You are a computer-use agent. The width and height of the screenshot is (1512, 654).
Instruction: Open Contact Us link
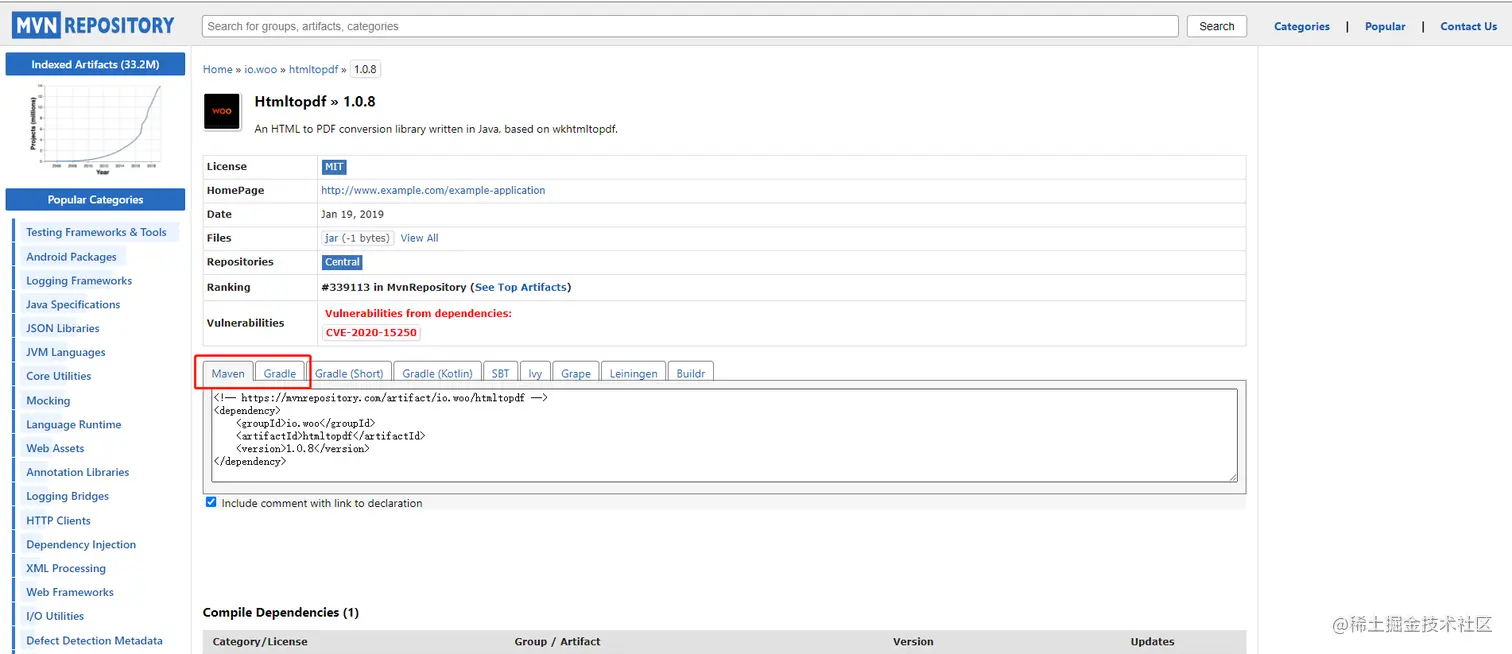point(1468,26)
